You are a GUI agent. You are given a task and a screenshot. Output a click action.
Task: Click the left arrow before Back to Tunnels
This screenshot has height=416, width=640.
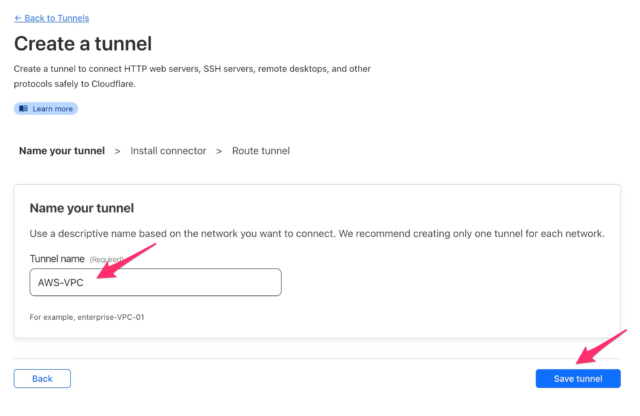(x=17, y=19)
